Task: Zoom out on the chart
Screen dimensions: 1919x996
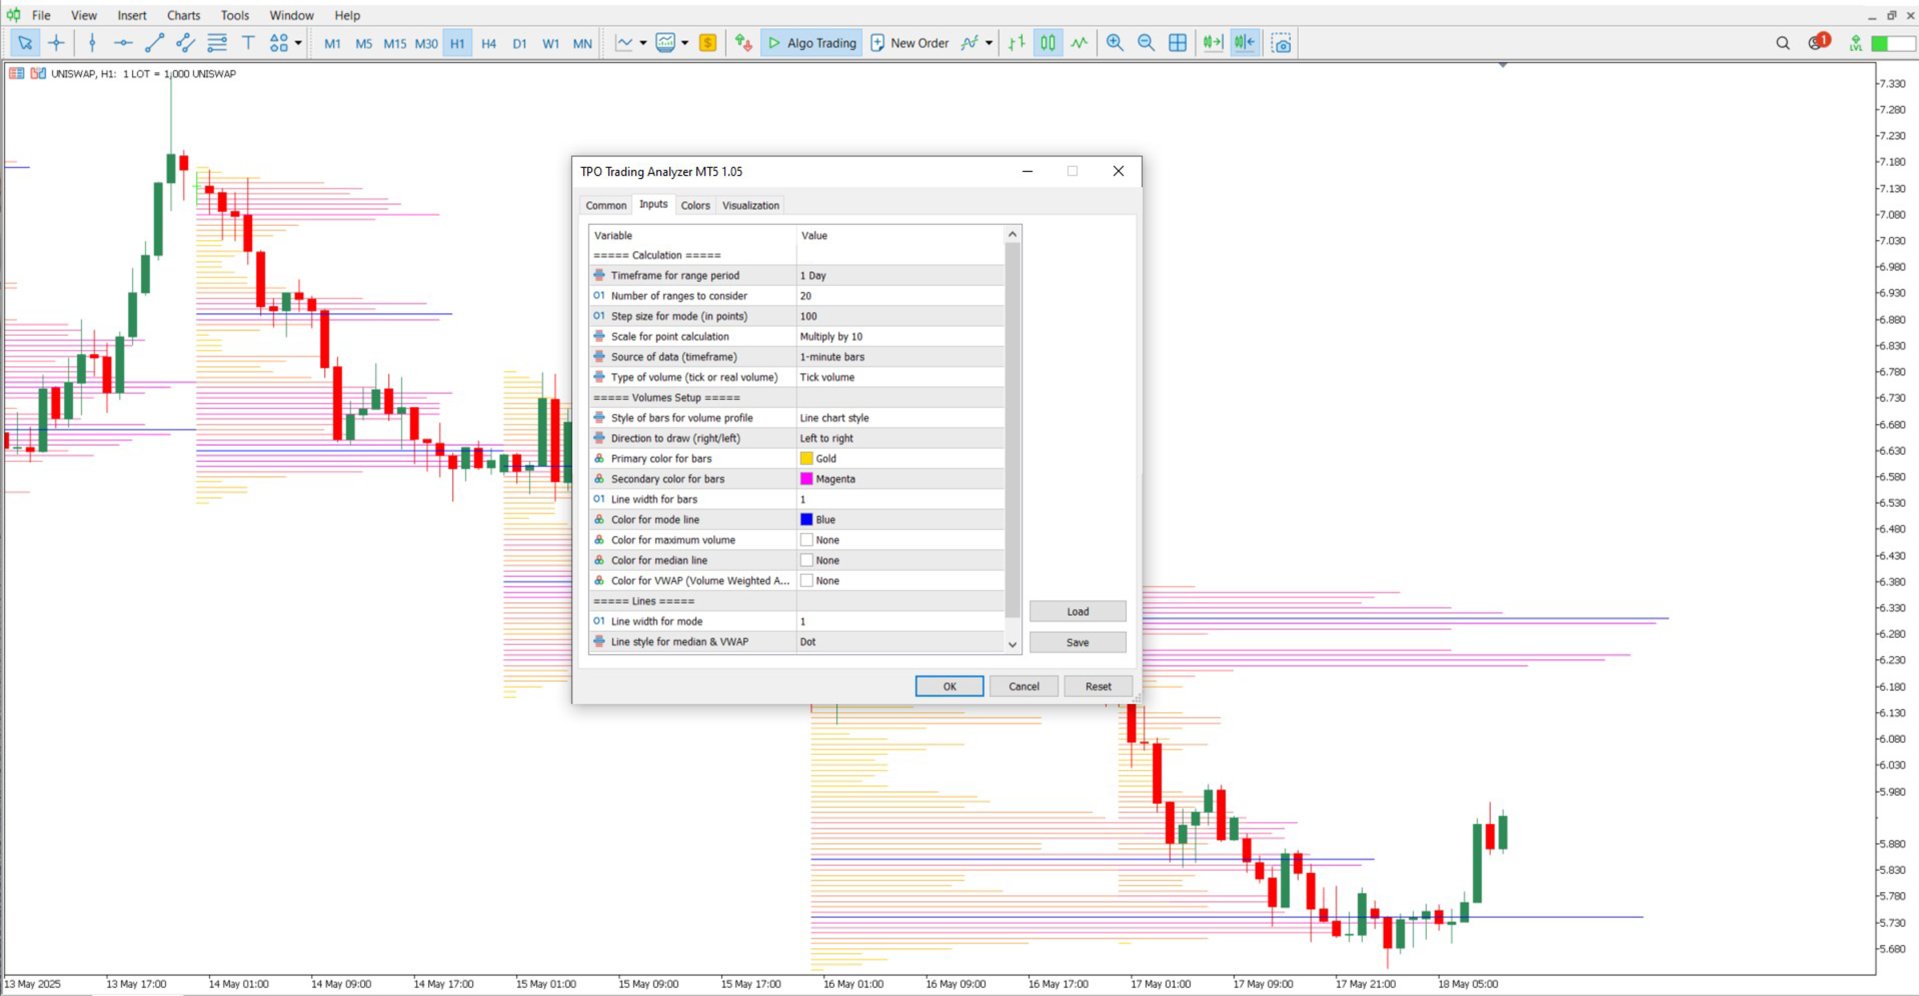Action: tap(1146, 43)
